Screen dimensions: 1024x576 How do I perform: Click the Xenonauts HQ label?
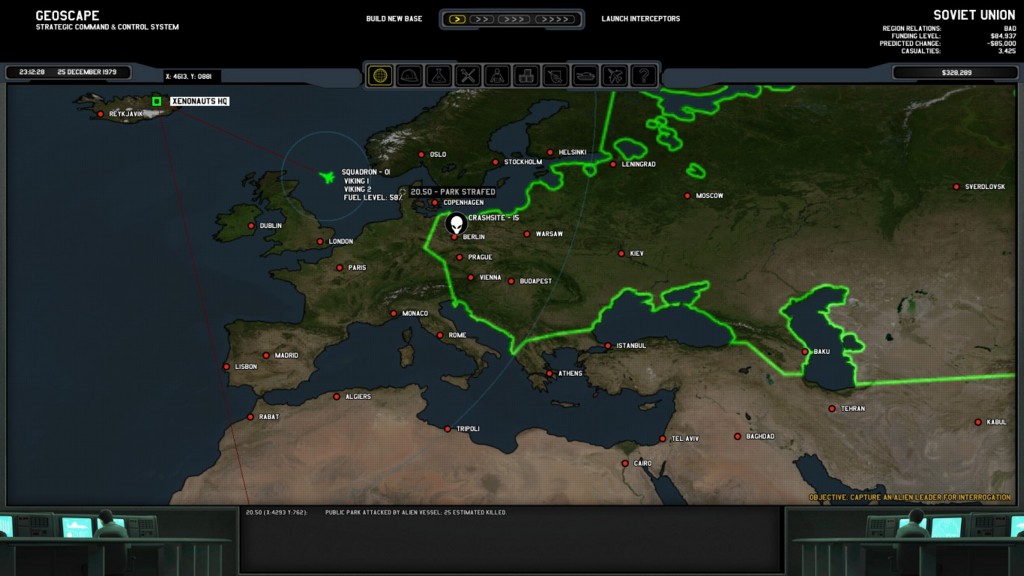pos(200,101)
